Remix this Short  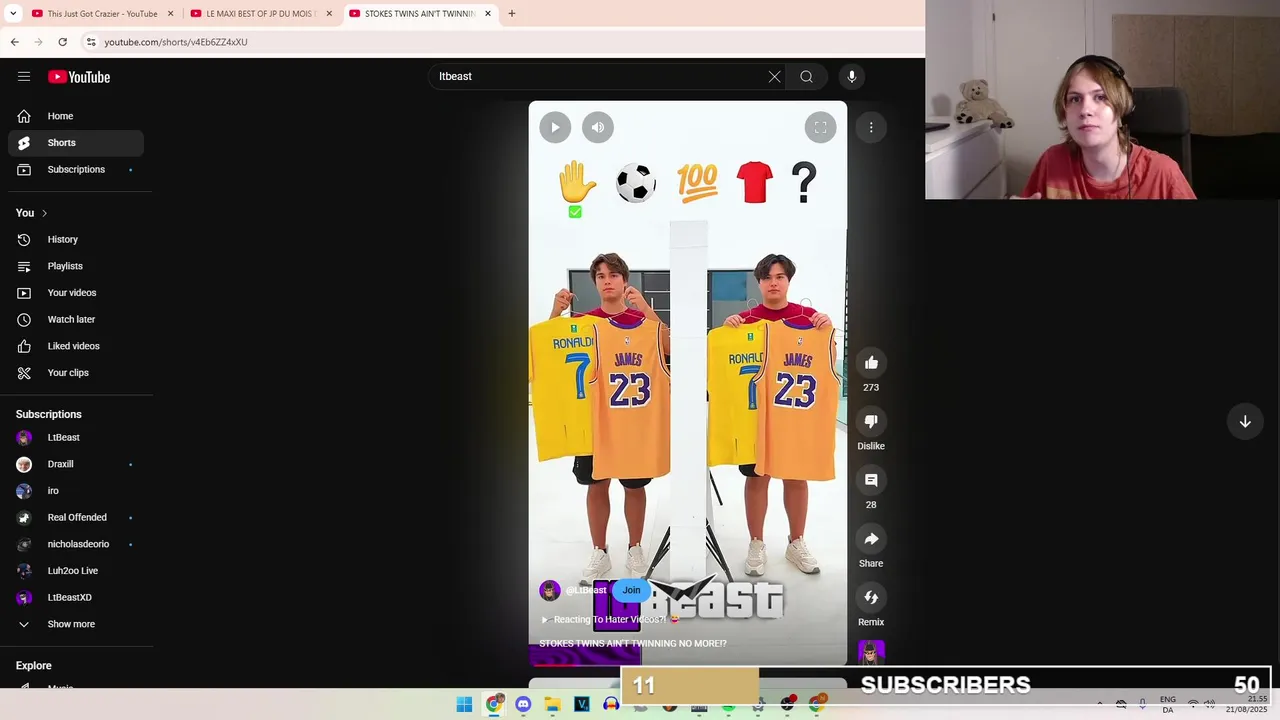(871, 598)
